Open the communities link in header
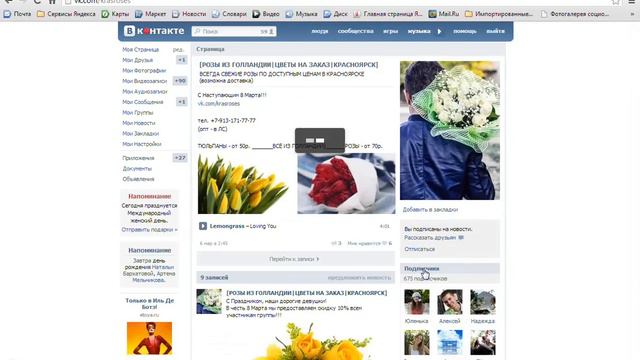The image size is (640, 360). pyautogui.click(x=355, y=31)
